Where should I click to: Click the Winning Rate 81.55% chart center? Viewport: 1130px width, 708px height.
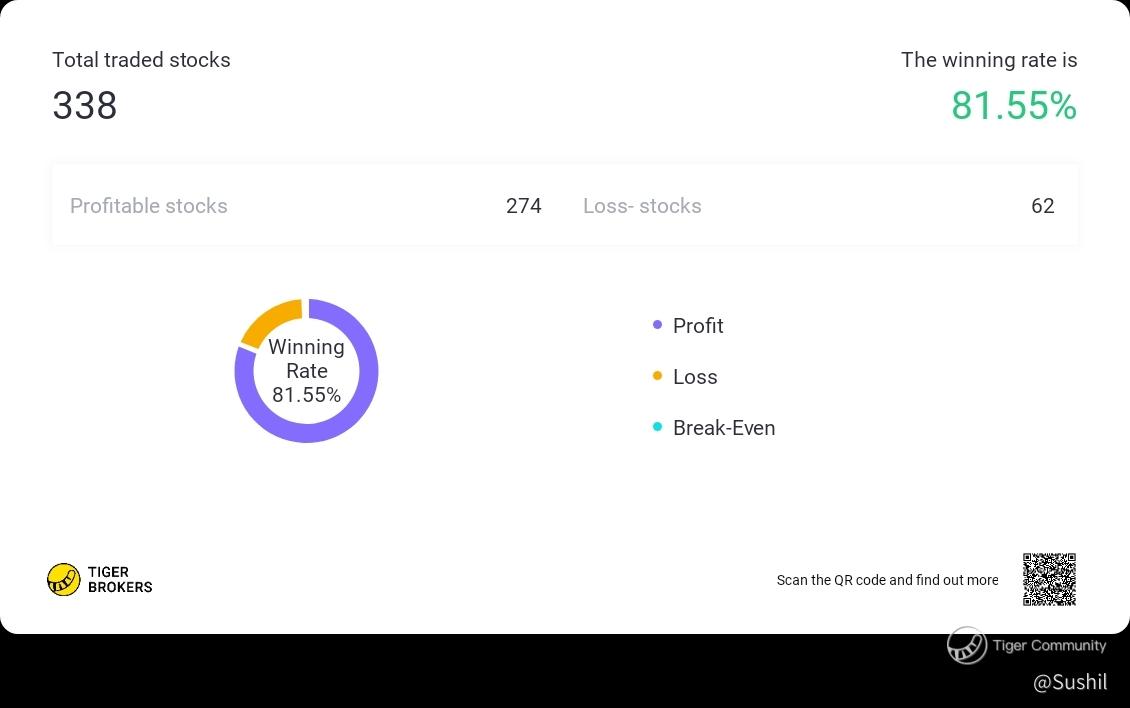tap(306, 371)
